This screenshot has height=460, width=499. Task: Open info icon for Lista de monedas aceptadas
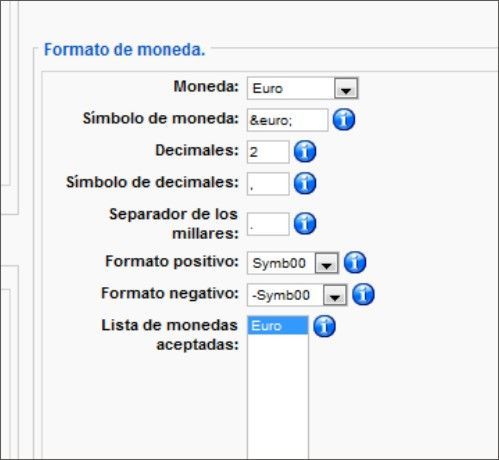coord(324,326)
